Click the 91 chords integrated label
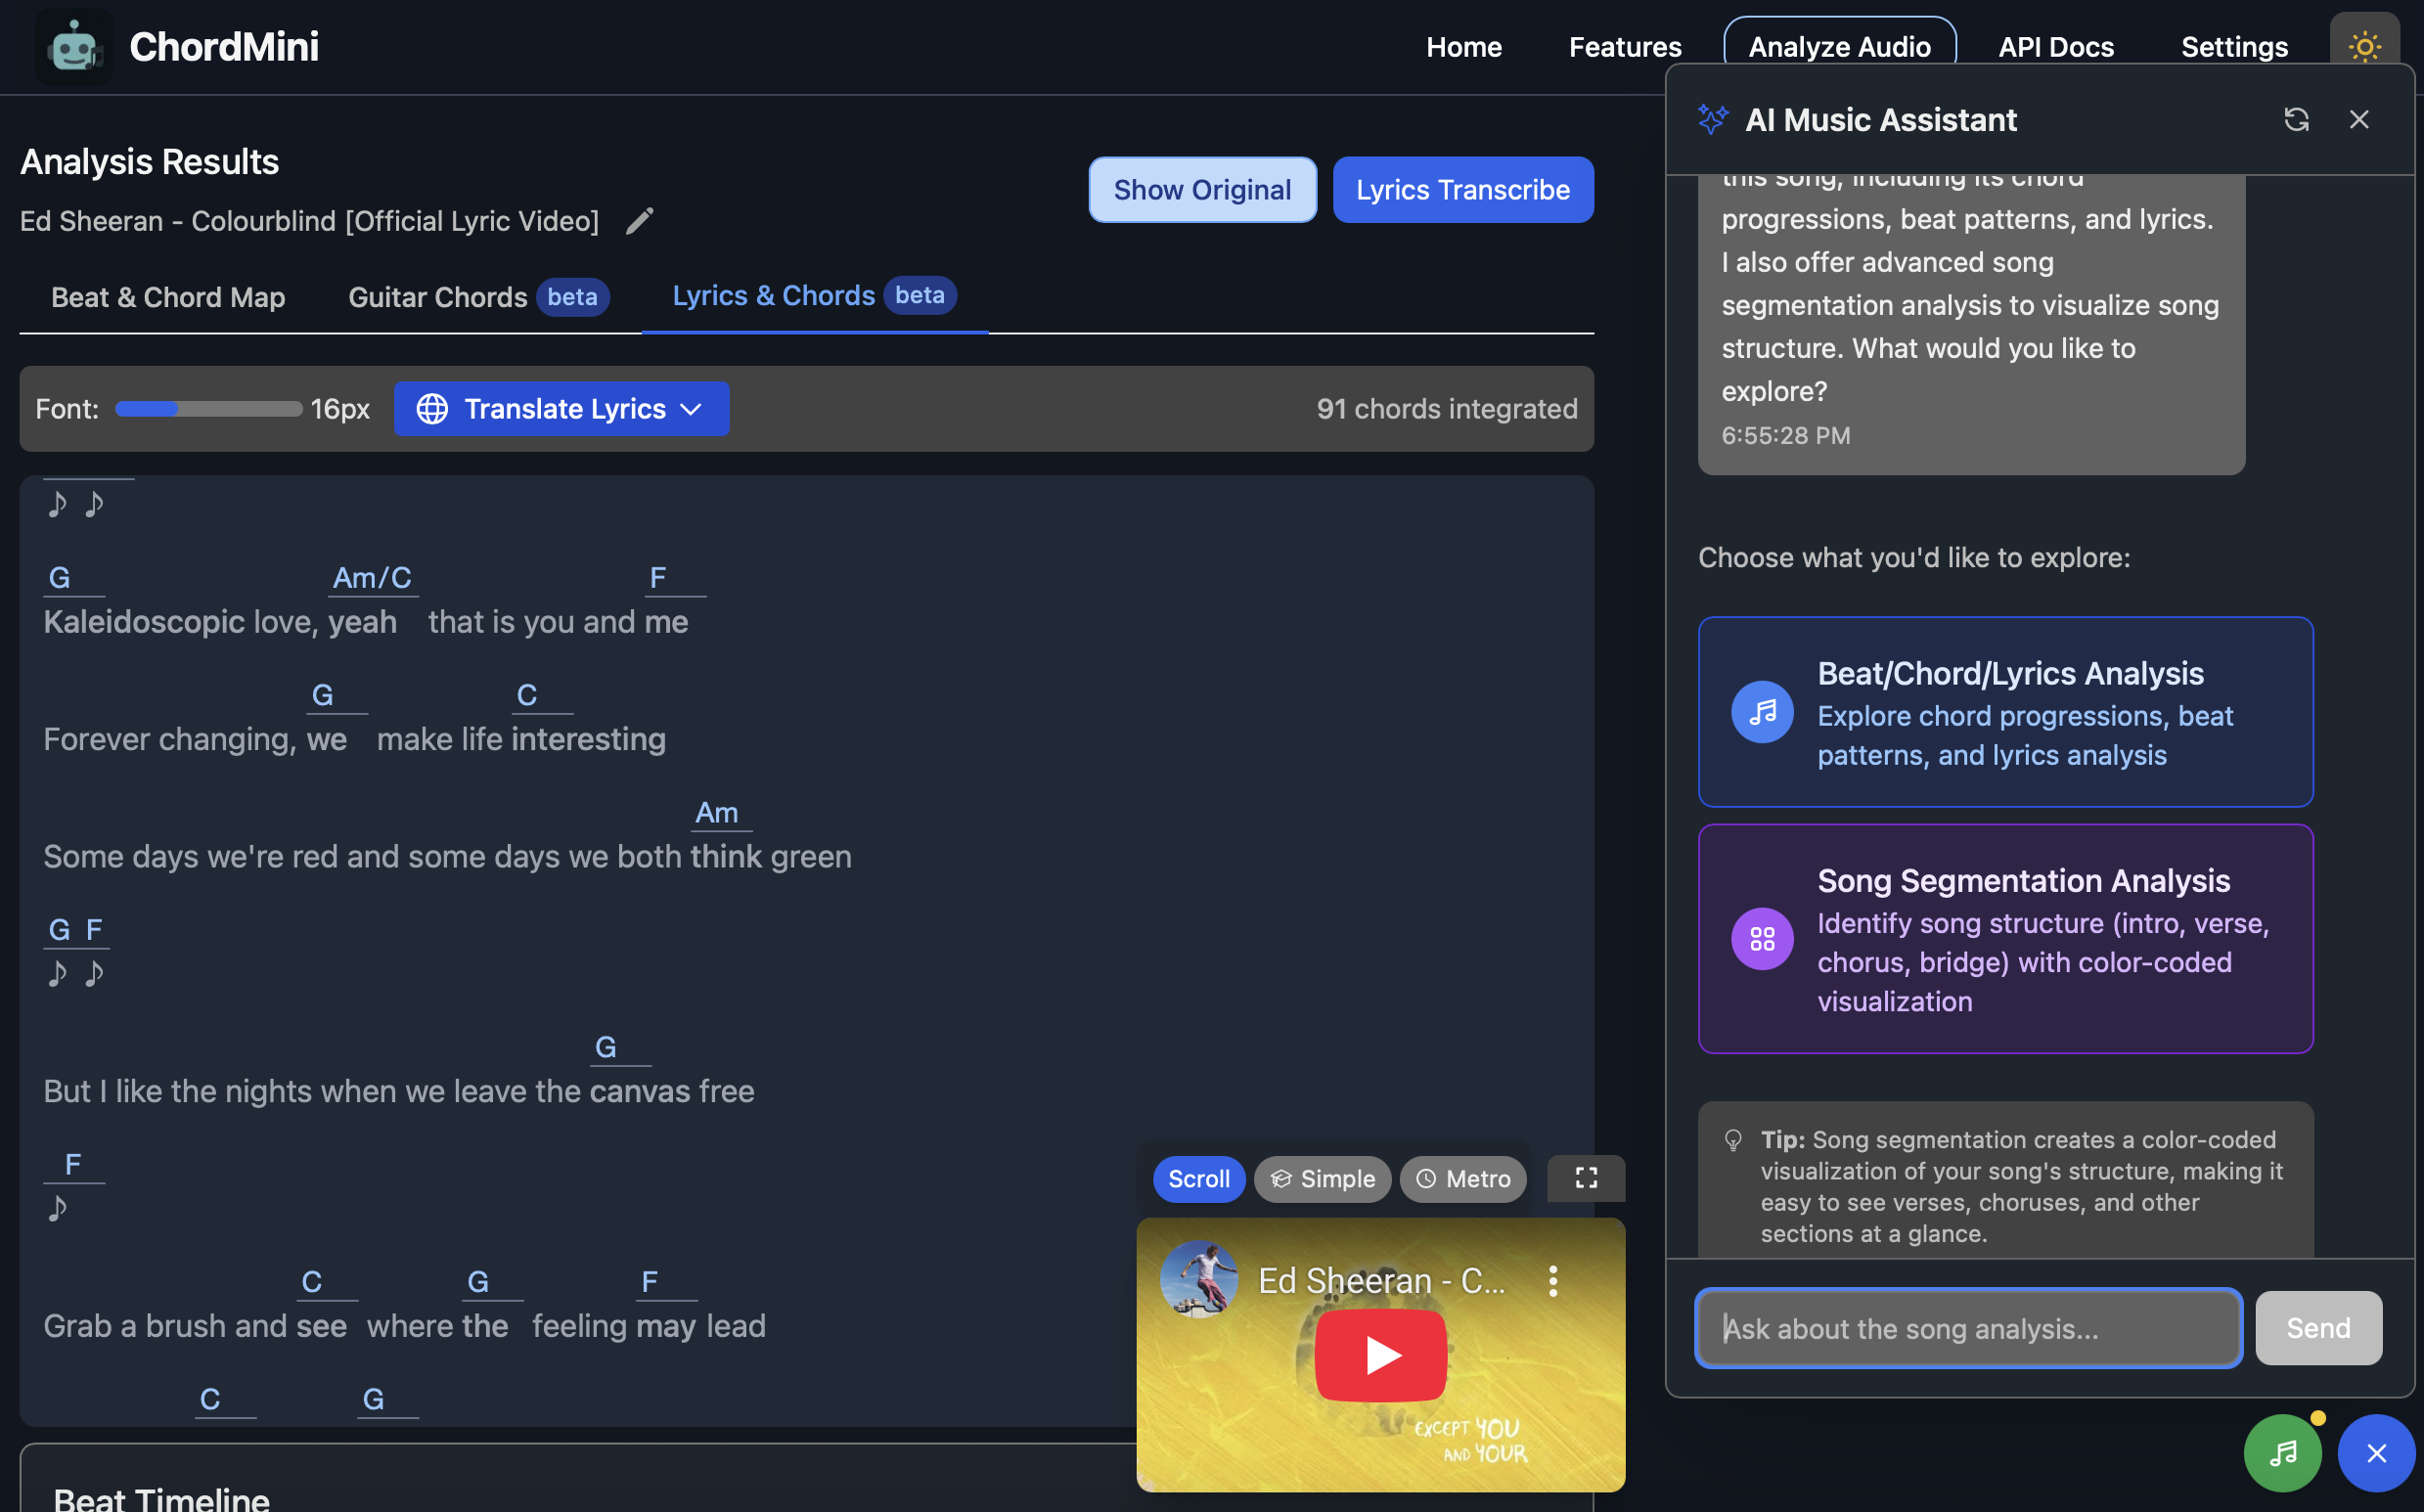This screenshot has width=2424, height=1512. [1447, 408]
